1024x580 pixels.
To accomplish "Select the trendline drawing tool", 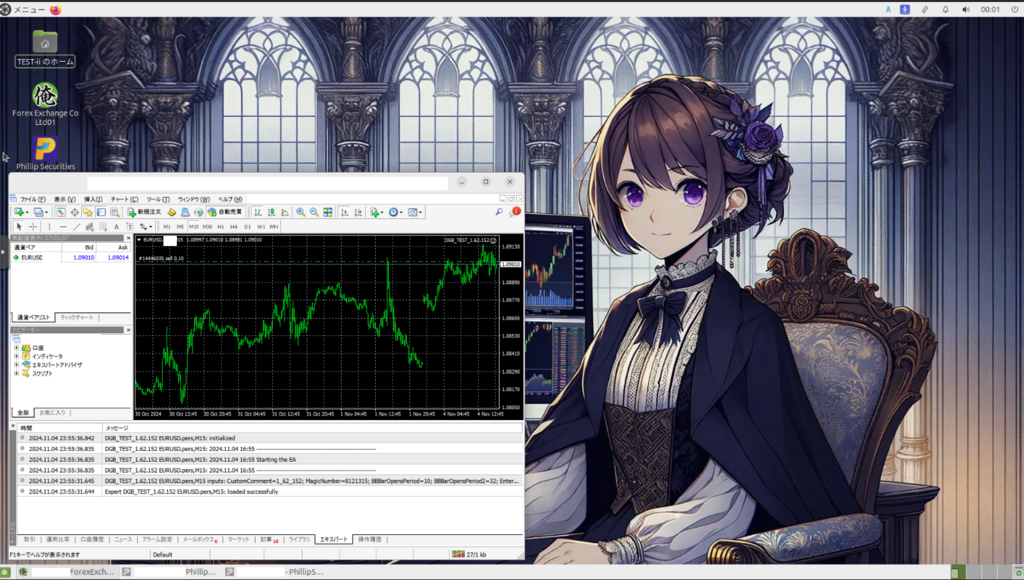I will click(76, 227).
